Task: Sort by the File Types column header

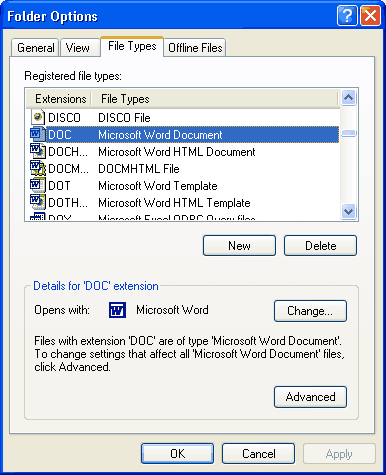Action: point(215,99)
